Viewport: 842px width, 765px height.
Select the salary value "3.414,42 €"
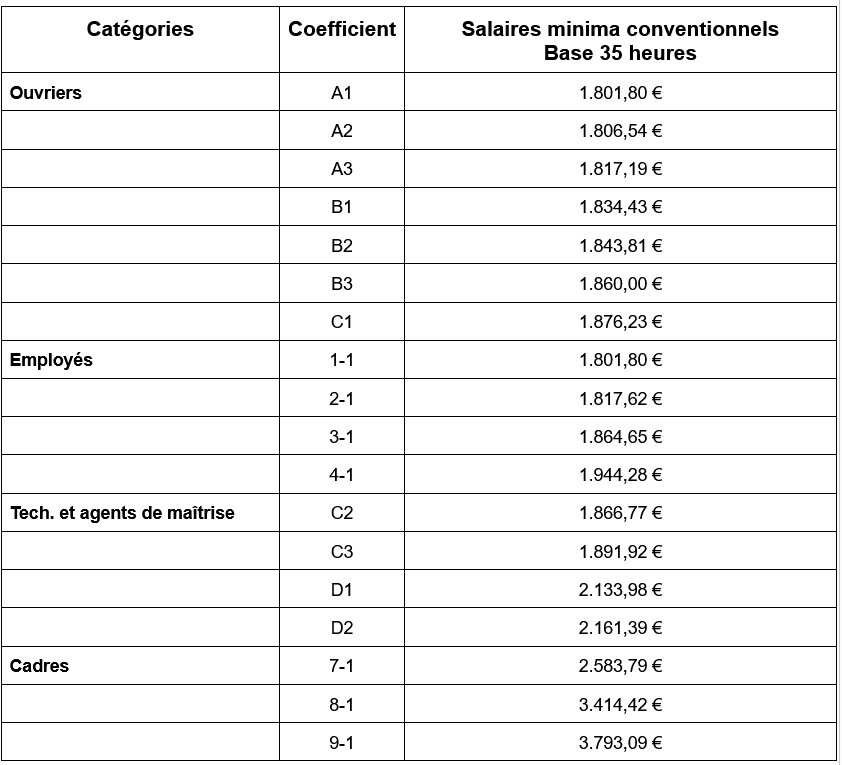(620, 704)
